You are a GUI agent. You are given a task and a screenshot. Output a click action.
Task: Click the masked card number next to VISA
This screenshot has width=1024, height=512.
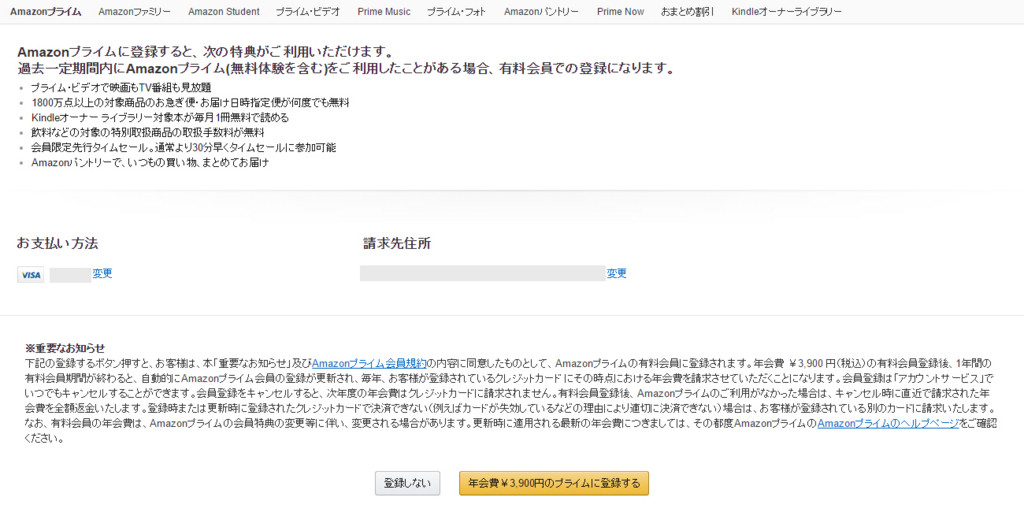[71, 275]
